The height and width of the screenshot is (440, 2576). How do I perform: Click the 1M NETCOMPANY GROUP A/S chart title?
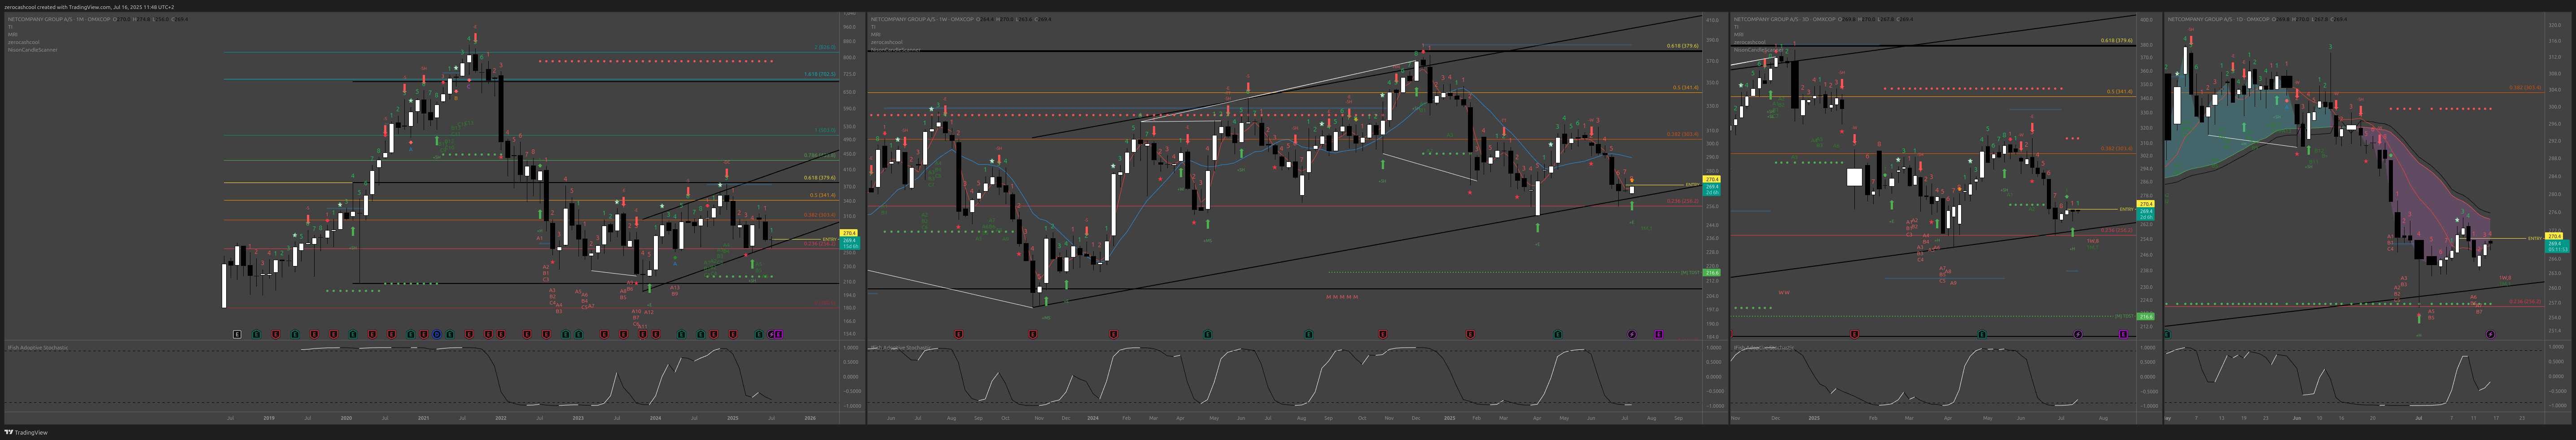click(x=59, y=19)
